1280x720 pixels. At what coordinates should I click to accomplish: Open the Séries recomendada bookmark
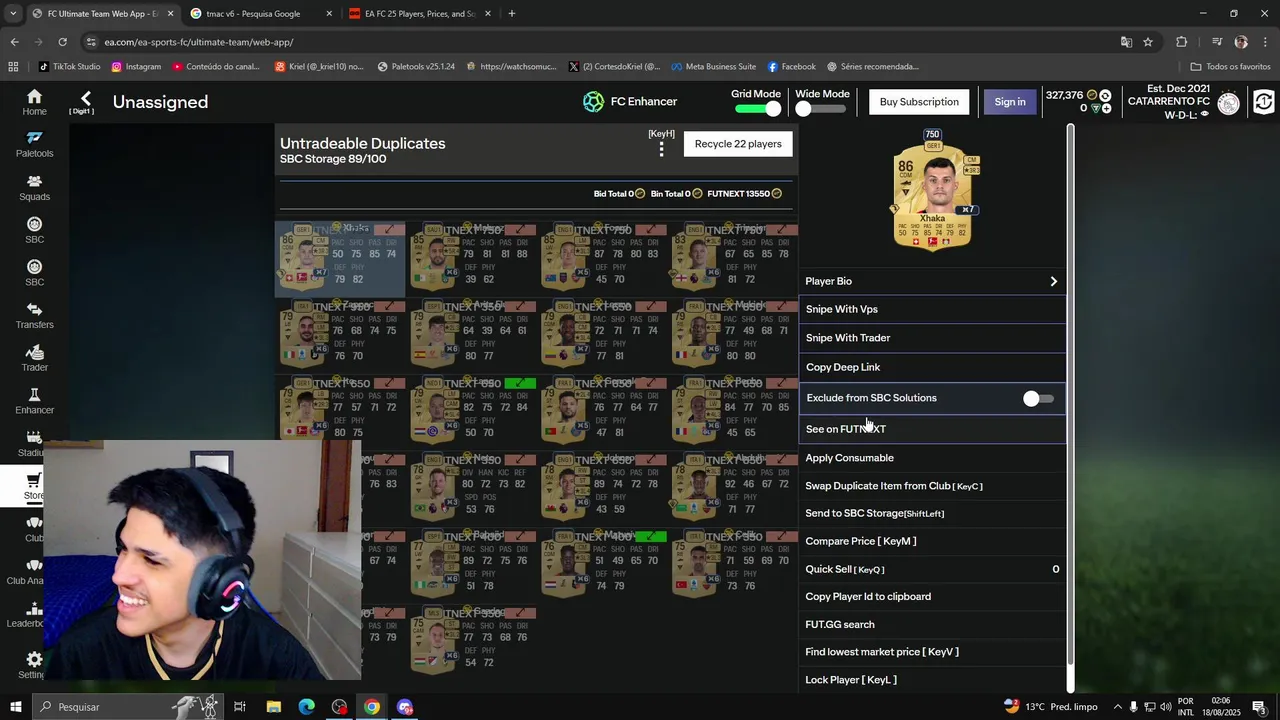click(873, 67)
